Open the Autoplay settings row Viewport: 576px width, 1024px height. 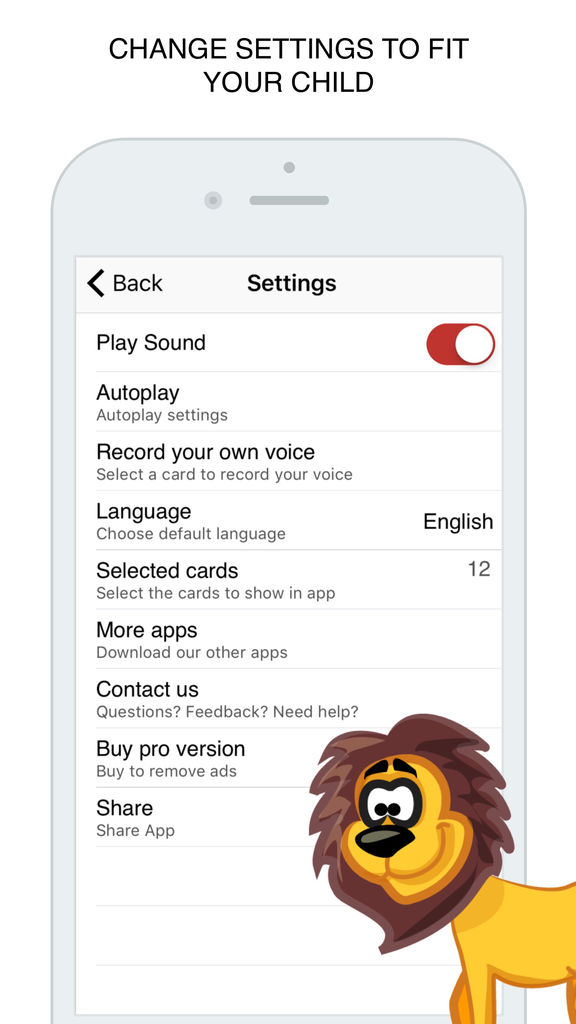tap(289, 402)
